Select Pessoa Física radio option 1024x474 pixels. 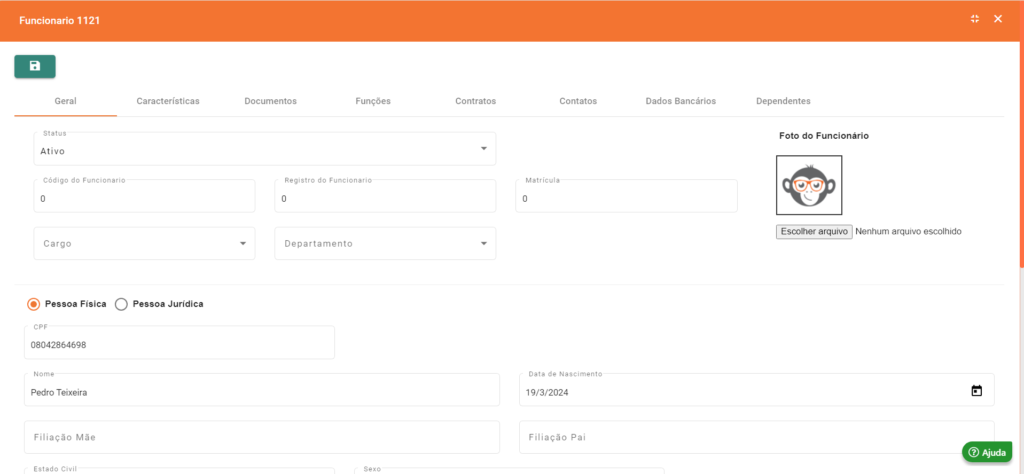(x=34, y=304)
